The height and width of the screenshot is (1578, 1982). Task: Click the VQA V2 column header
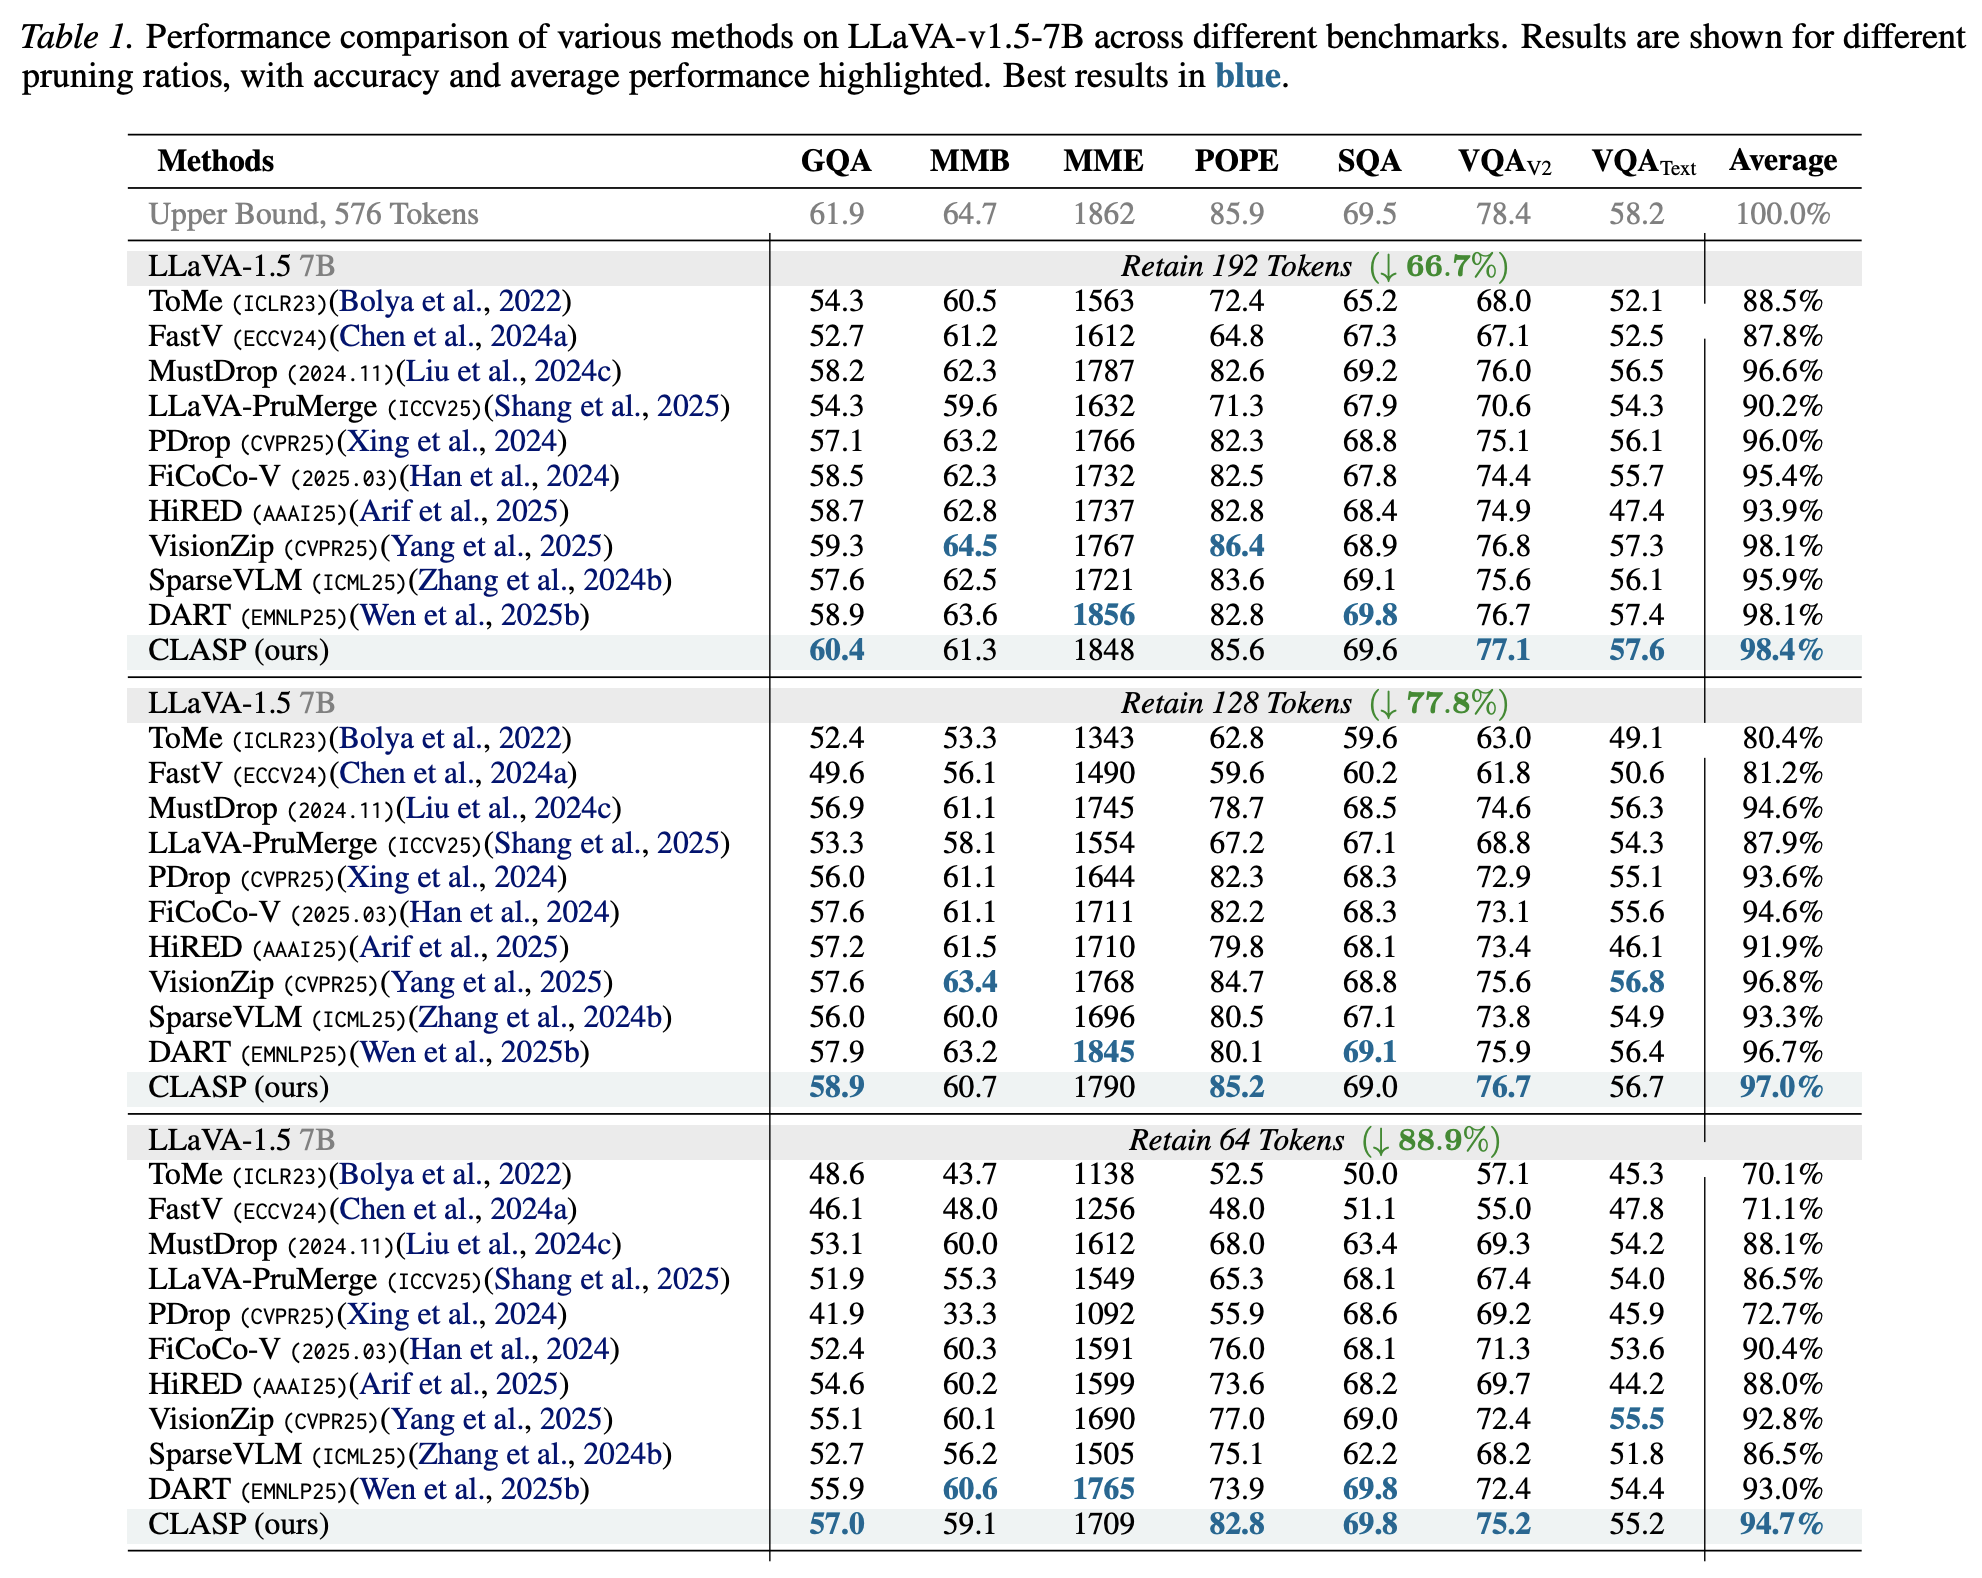[1505, 162]
